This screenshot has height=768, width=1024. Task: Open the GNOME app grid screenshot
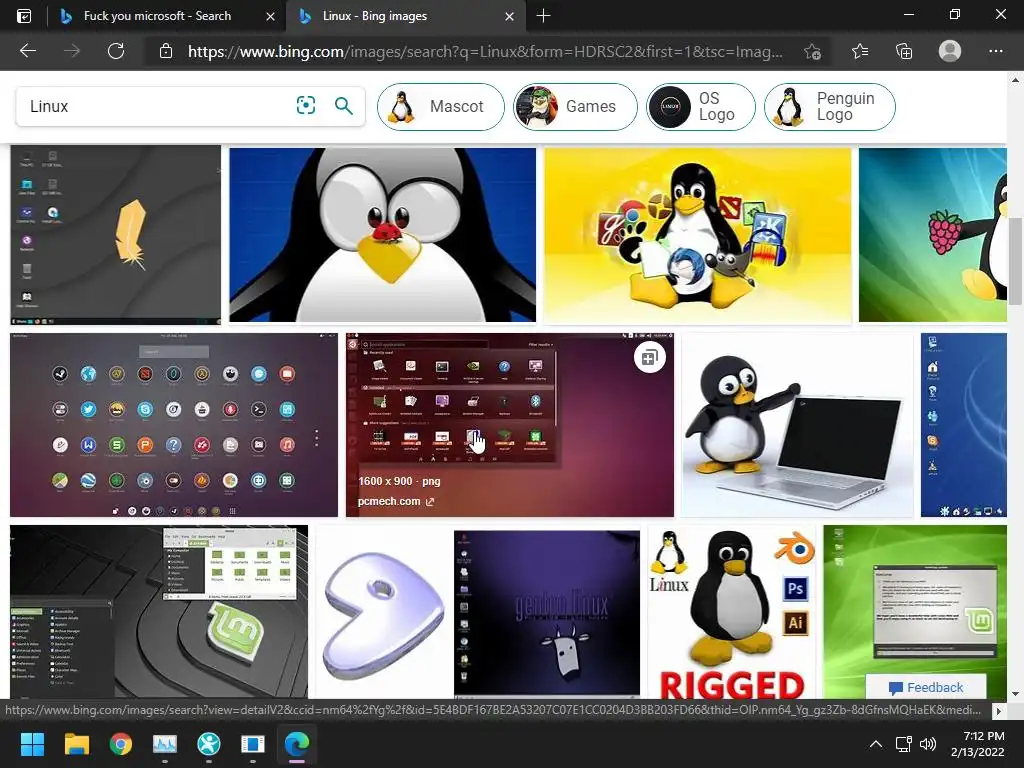pos(174,425)
